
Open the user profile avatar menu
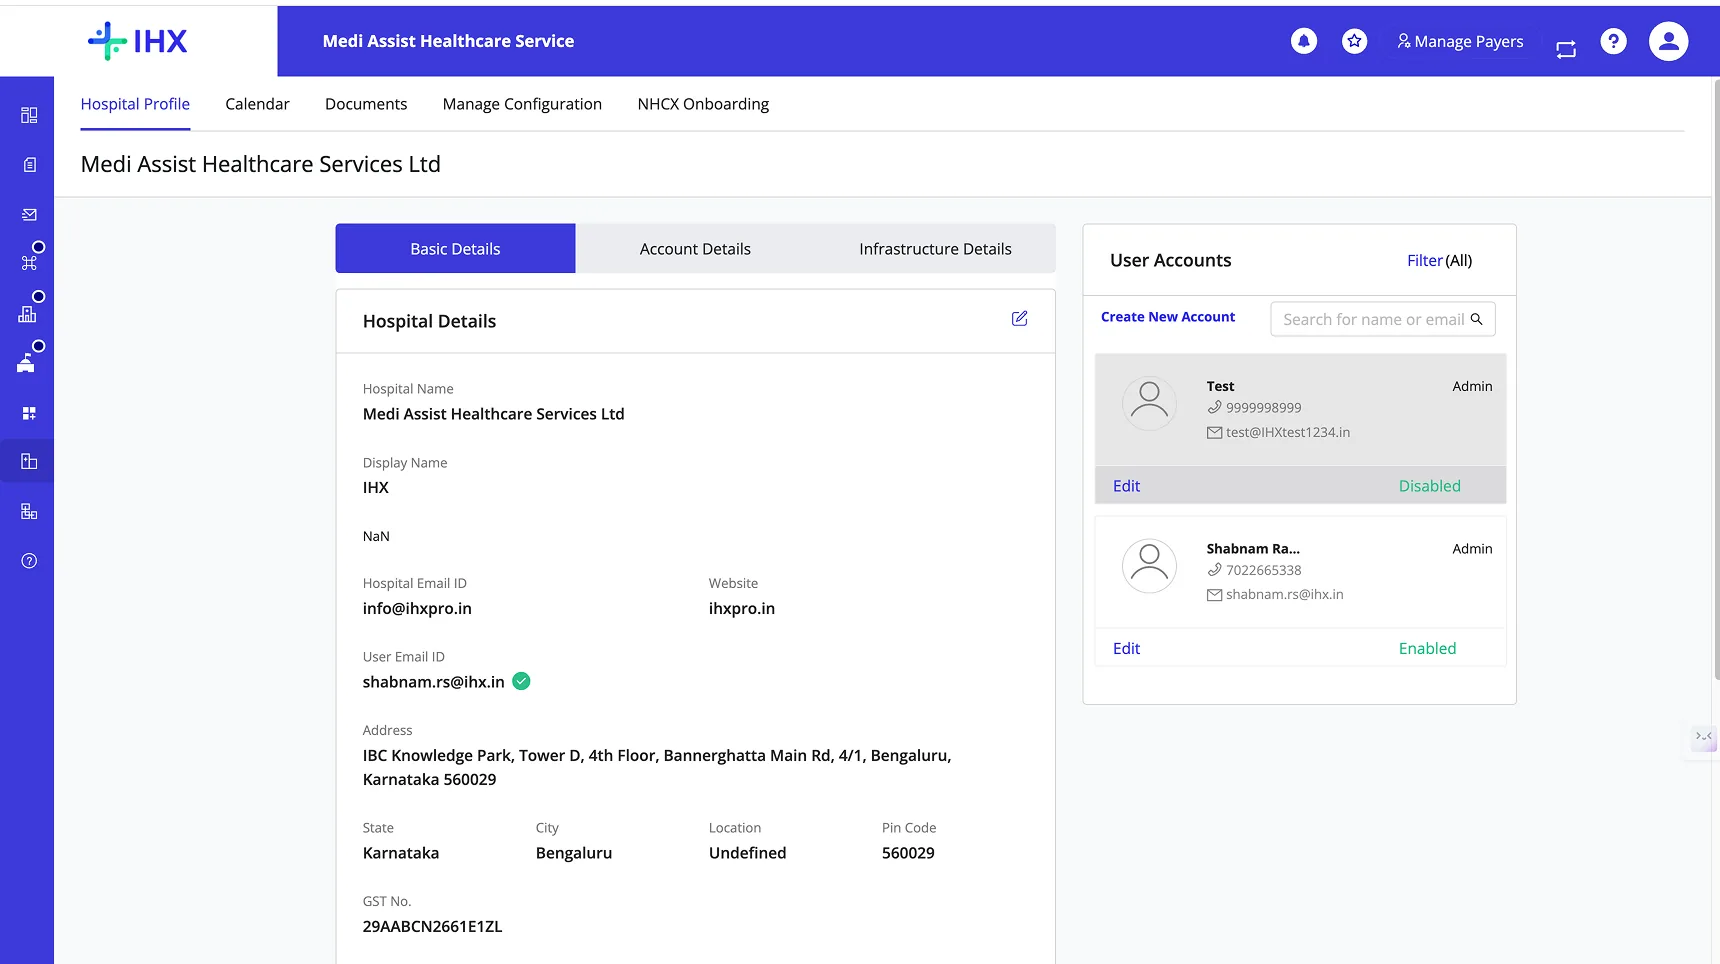[1668, 41]
